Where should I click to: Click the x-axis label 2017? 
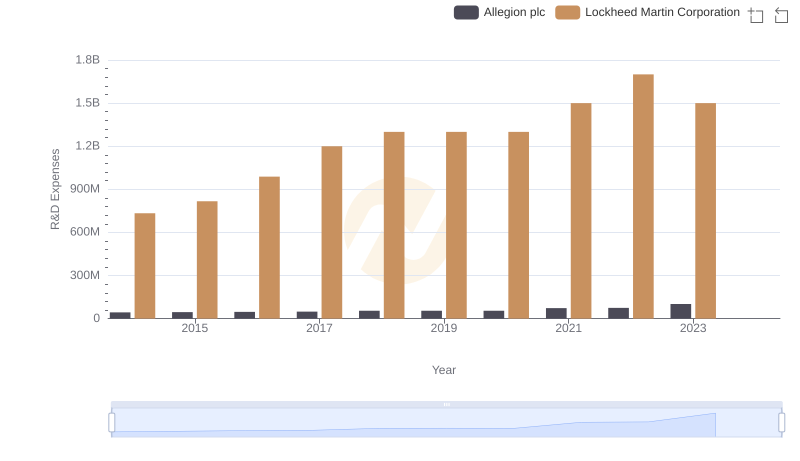[x=319, y=328]
